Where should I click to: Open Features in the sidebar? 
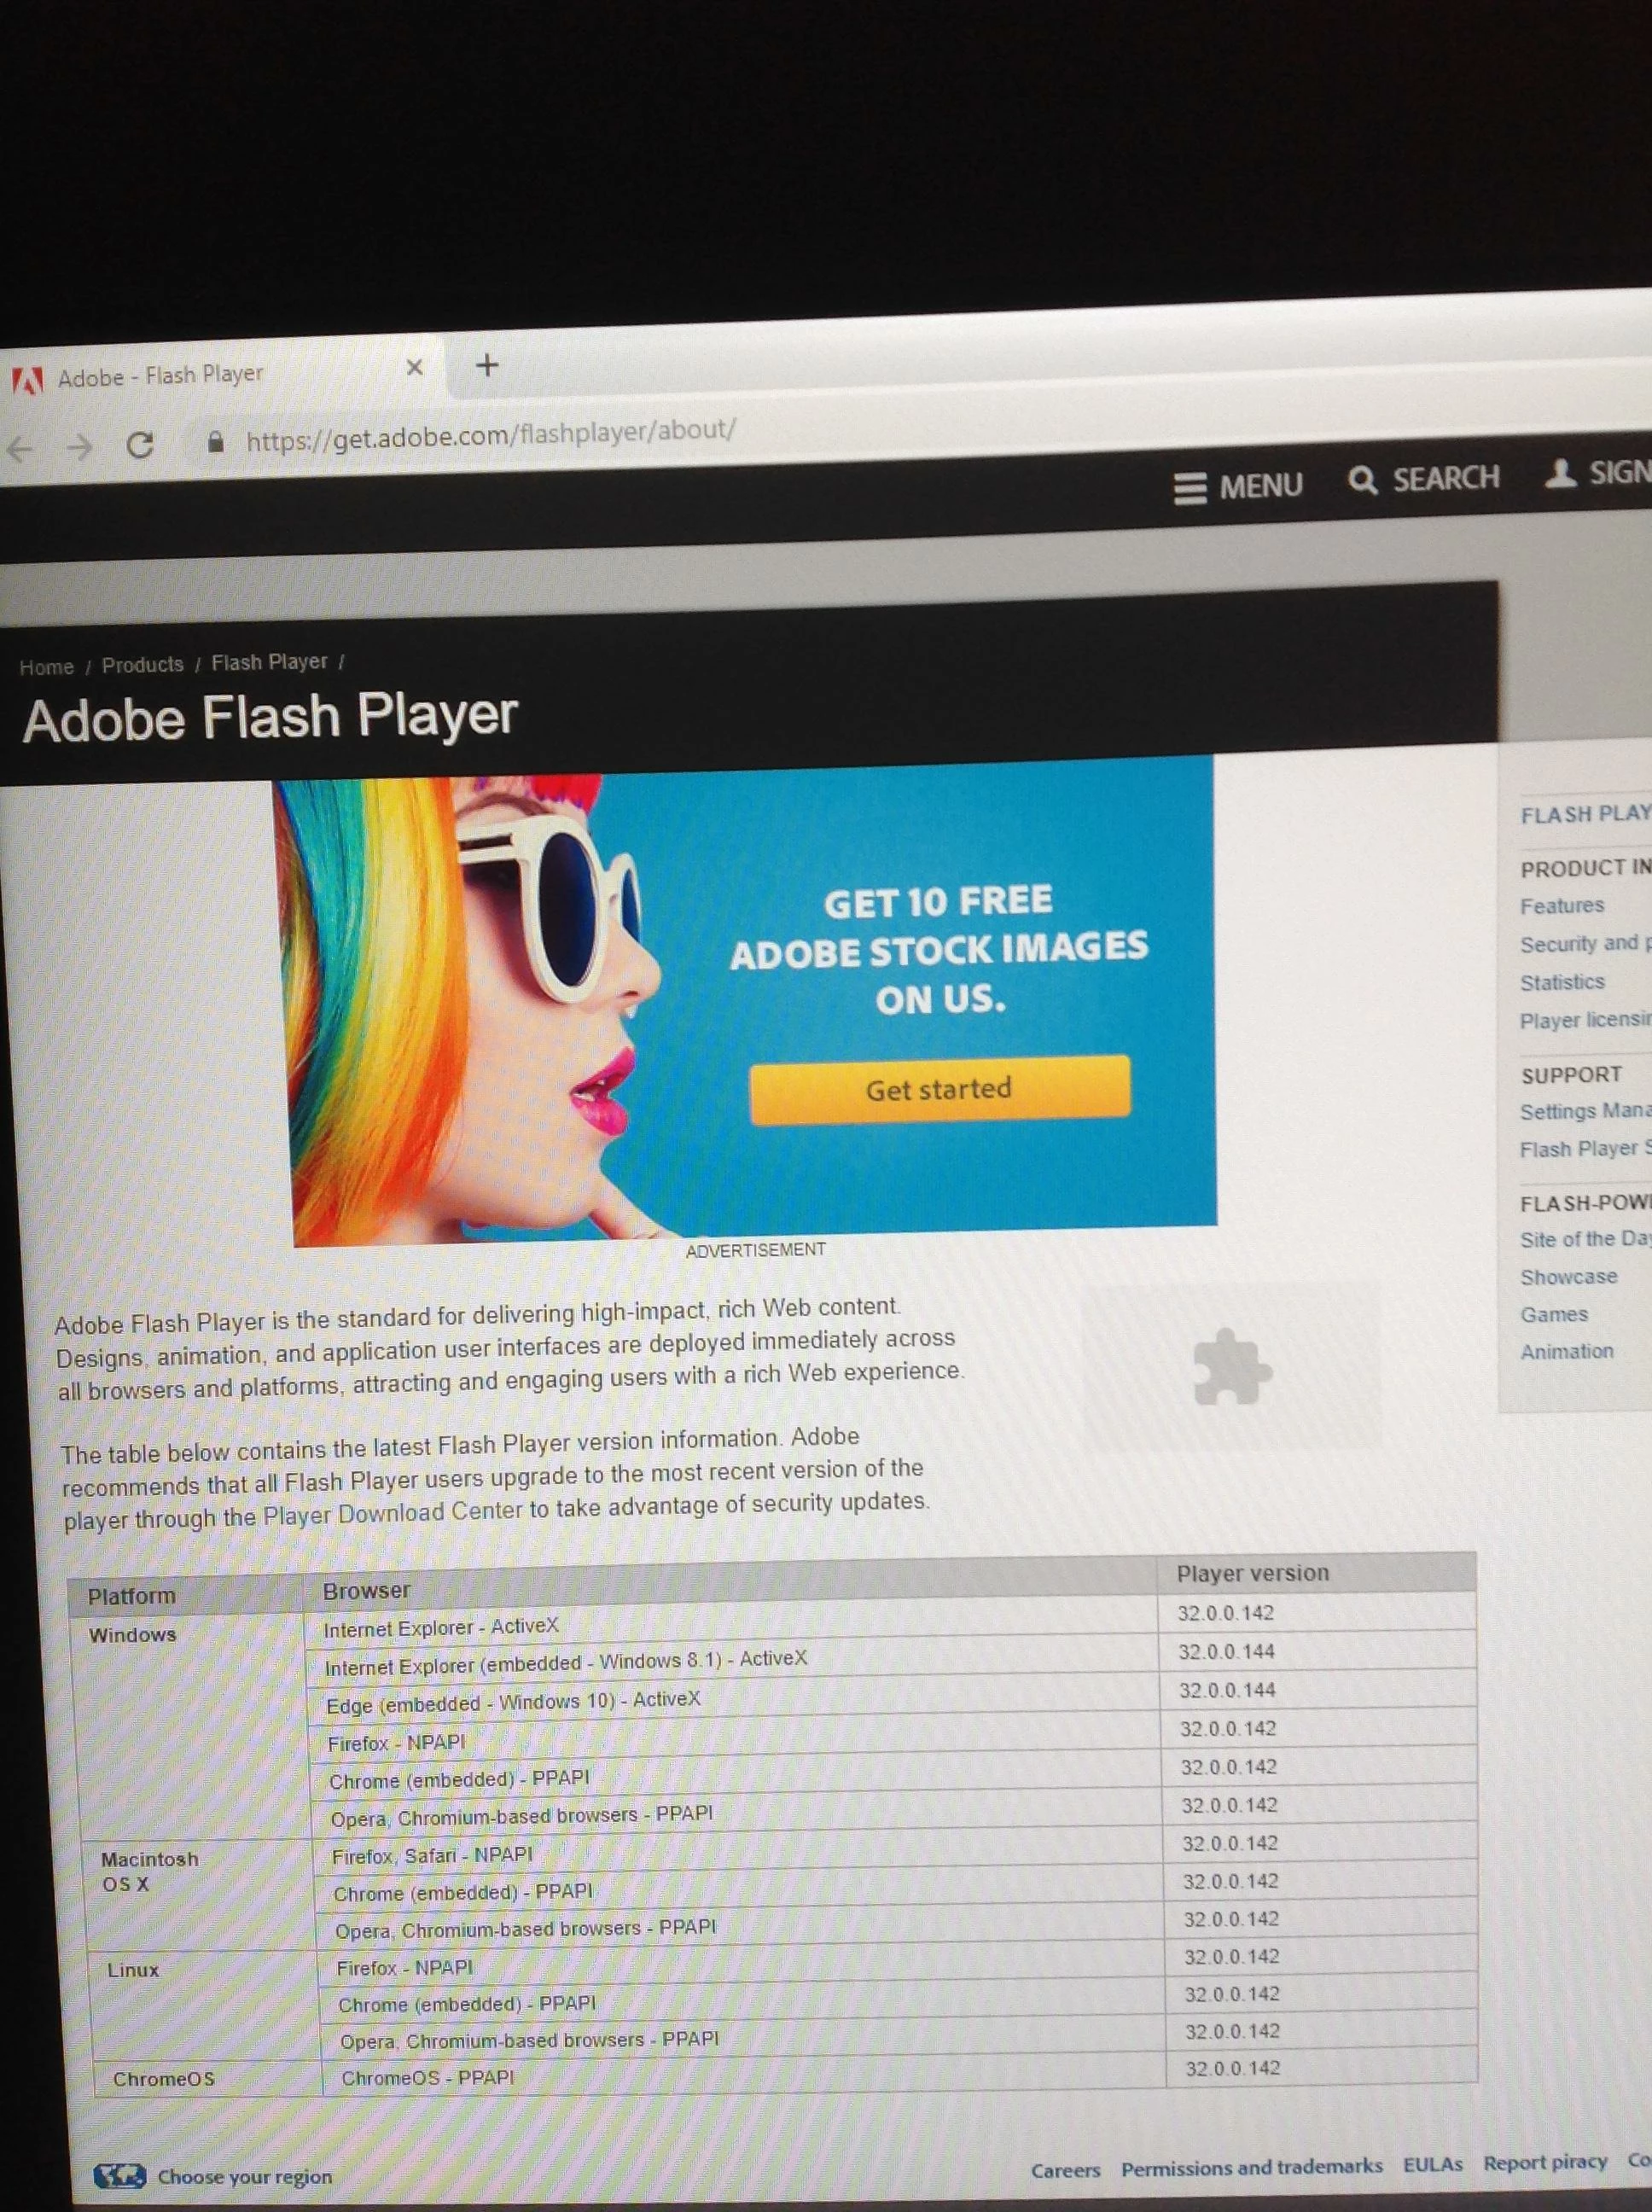(1561, 906)
